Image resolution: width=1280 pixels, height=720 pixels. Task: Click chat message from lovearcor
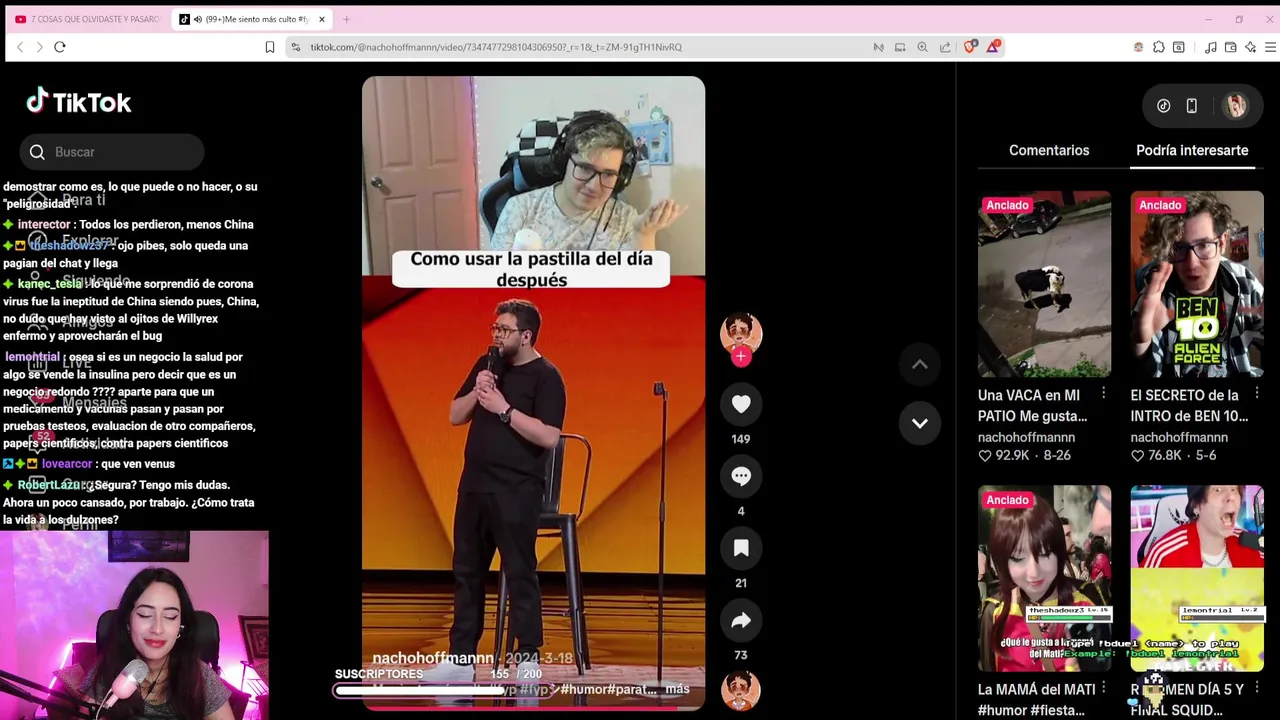coord(89,464)
